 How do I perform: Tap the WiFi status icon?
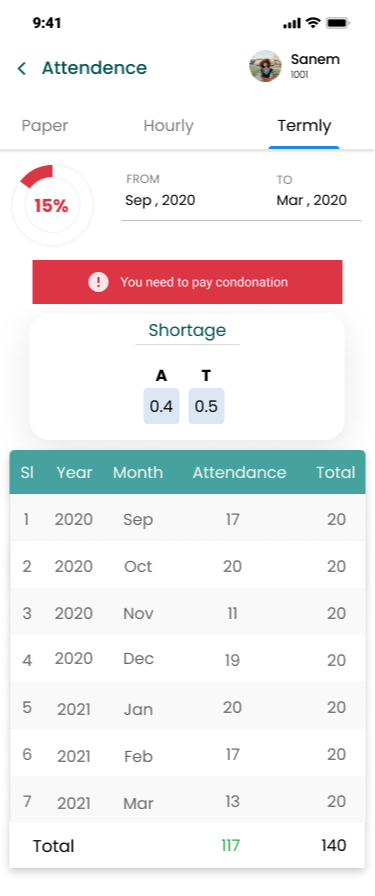313,23
